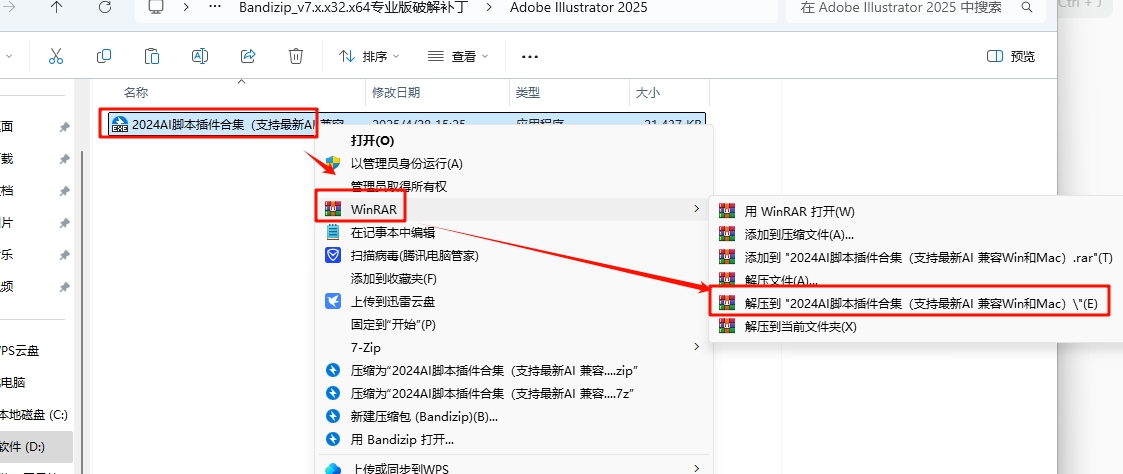Sort by Modified date (修改日期) column

[x=396, y=92]
